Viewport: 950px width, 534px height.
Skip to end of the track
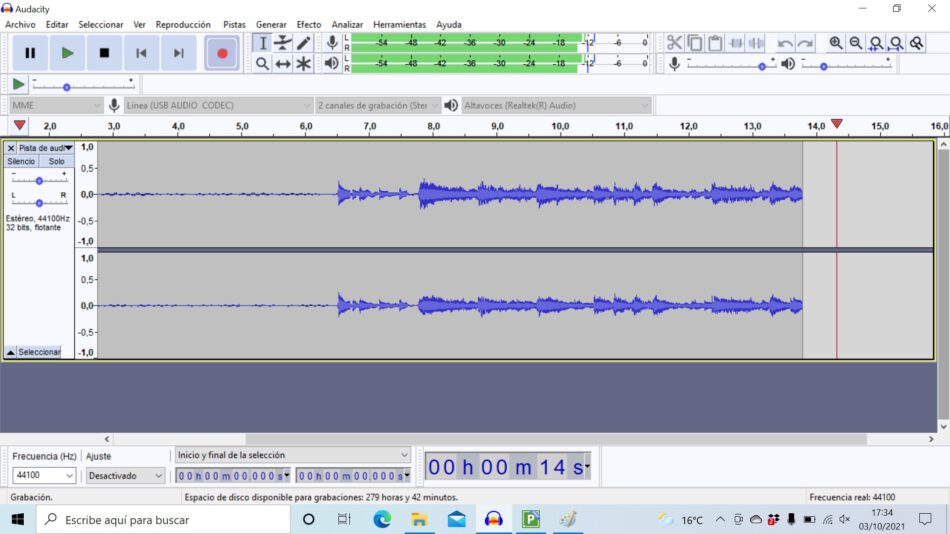[178, 53]
